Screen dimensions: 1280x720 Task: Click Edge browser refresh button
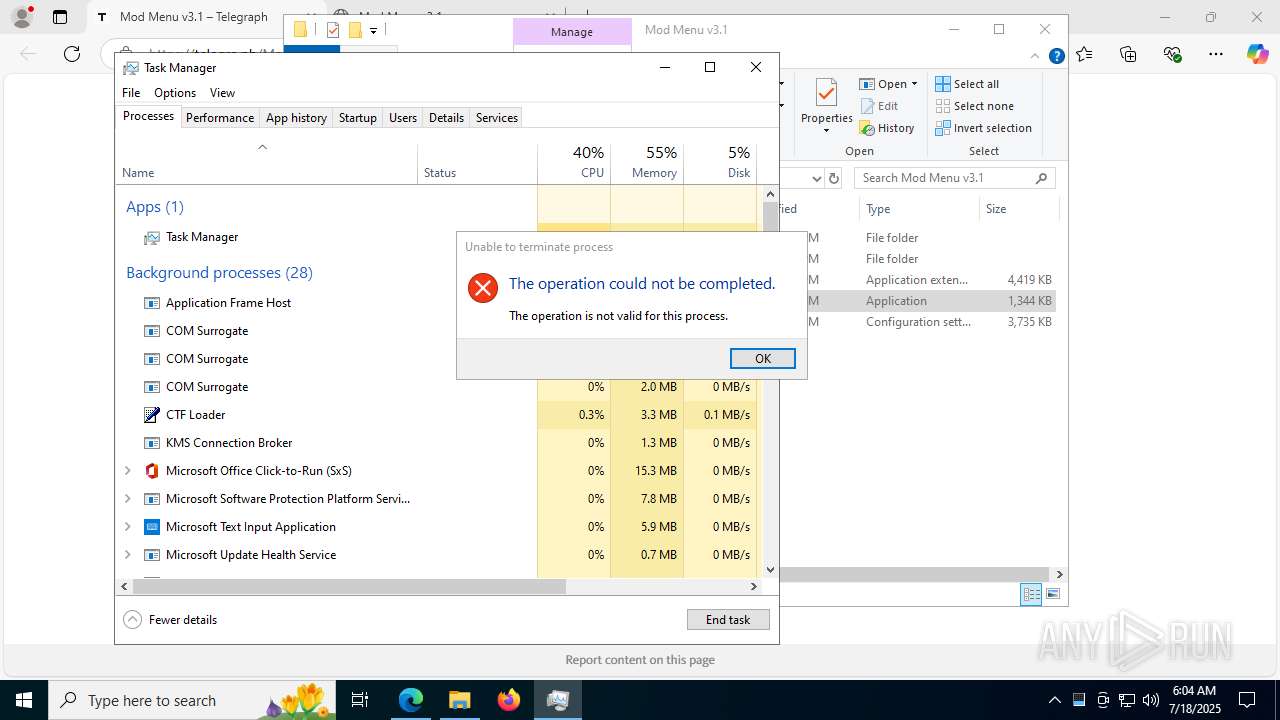tap(72, 54)
